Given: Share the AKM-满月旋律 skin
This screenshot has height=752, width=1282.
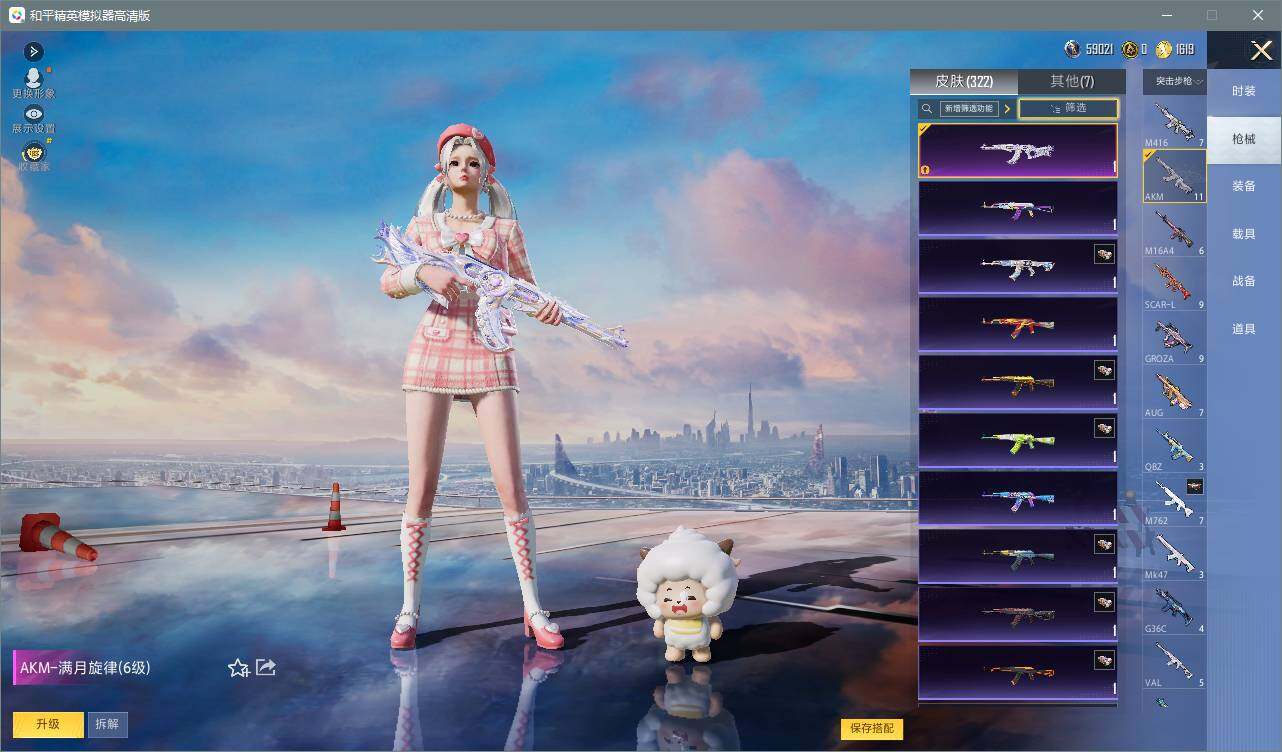Looking at the screenshot, I should click(265, 667).
